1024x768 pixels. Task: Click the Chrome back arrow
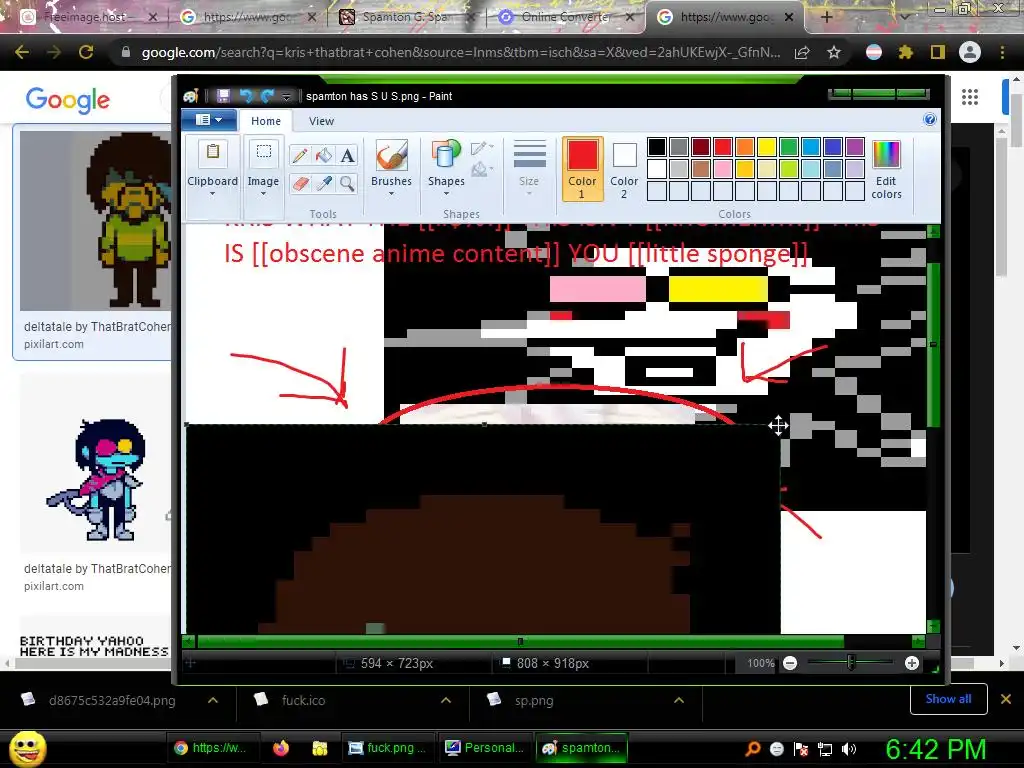22,52
